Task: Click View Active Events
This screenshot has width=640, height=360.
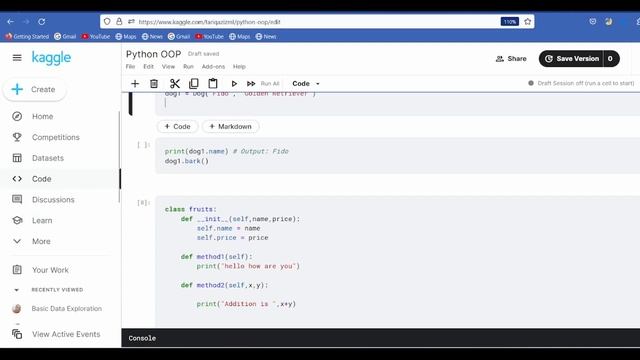Action: coord(66,334)
